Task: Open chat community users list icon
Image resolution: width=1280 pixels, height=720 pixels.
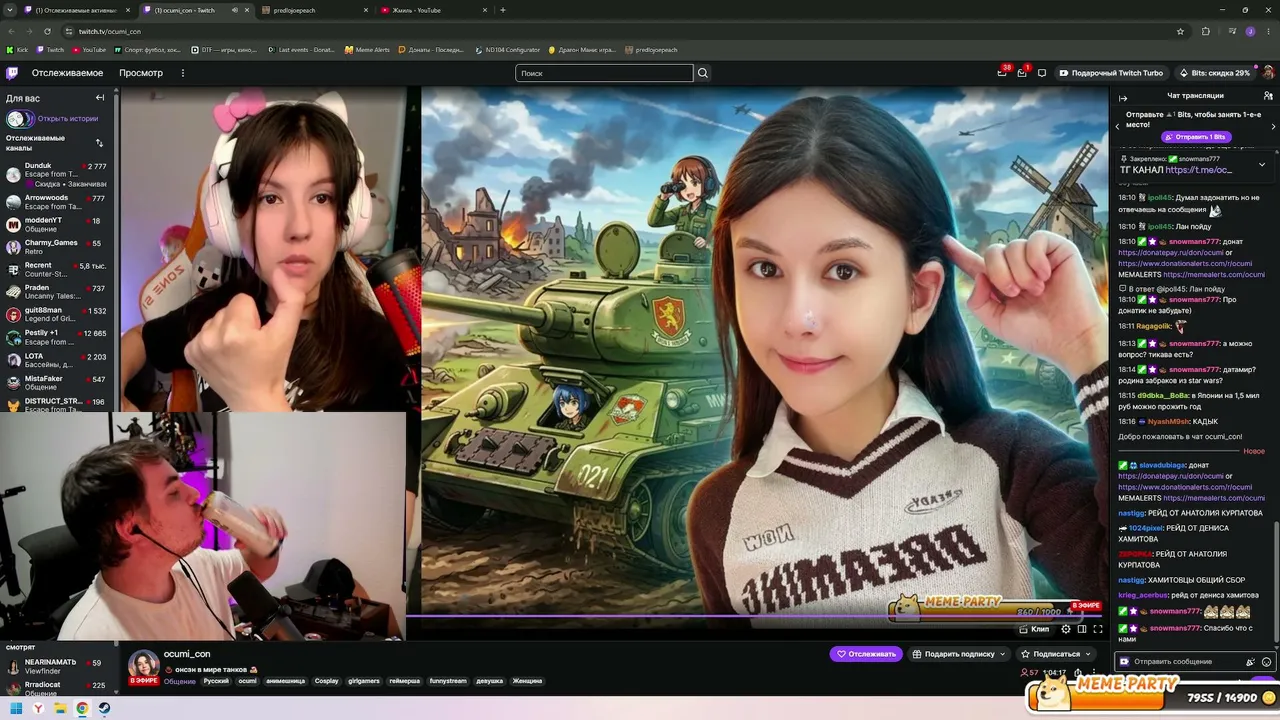Action: point(1269,96)
